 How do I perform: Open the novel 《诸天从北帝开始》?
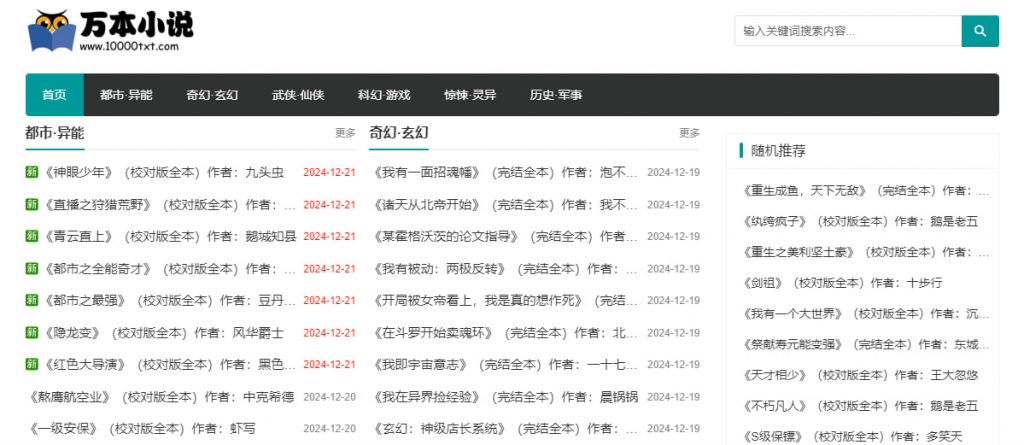pyautogui.click(x=504, y=205)
